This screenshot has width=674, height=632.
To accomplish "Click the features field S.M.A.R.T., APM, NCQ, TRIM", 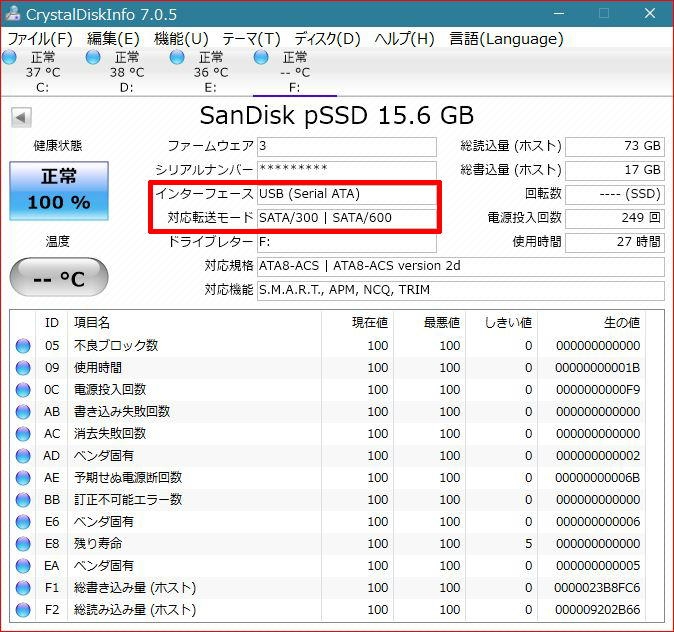I will click(x=461, y=290).
